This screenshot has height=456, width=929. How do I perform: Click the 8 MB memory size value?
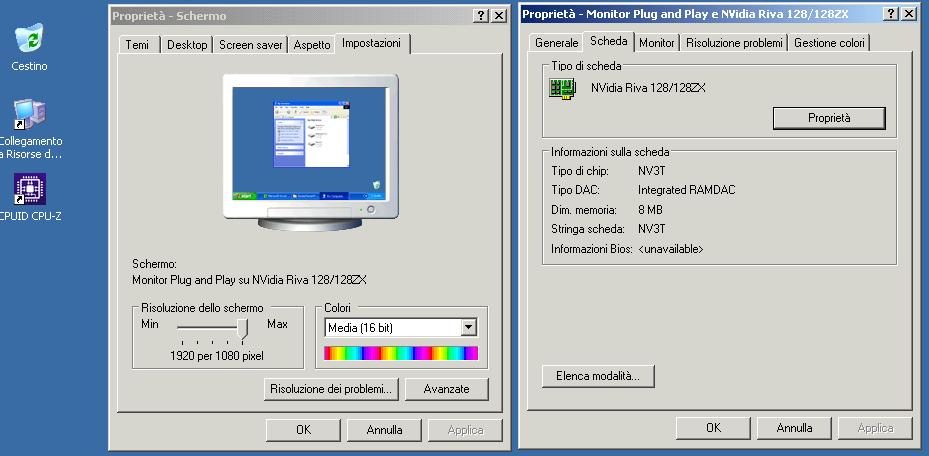point(650,210)
